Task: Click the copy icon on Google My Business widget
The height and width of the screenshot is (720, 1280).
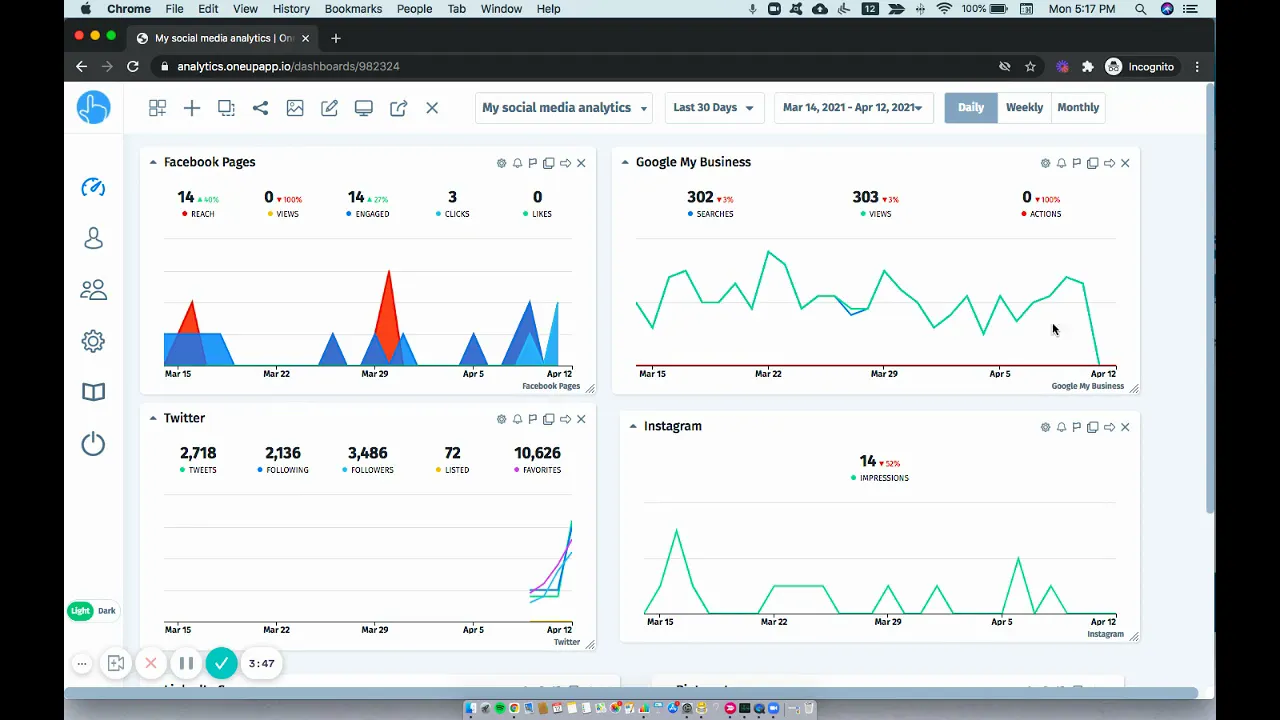Action: 1093,163
